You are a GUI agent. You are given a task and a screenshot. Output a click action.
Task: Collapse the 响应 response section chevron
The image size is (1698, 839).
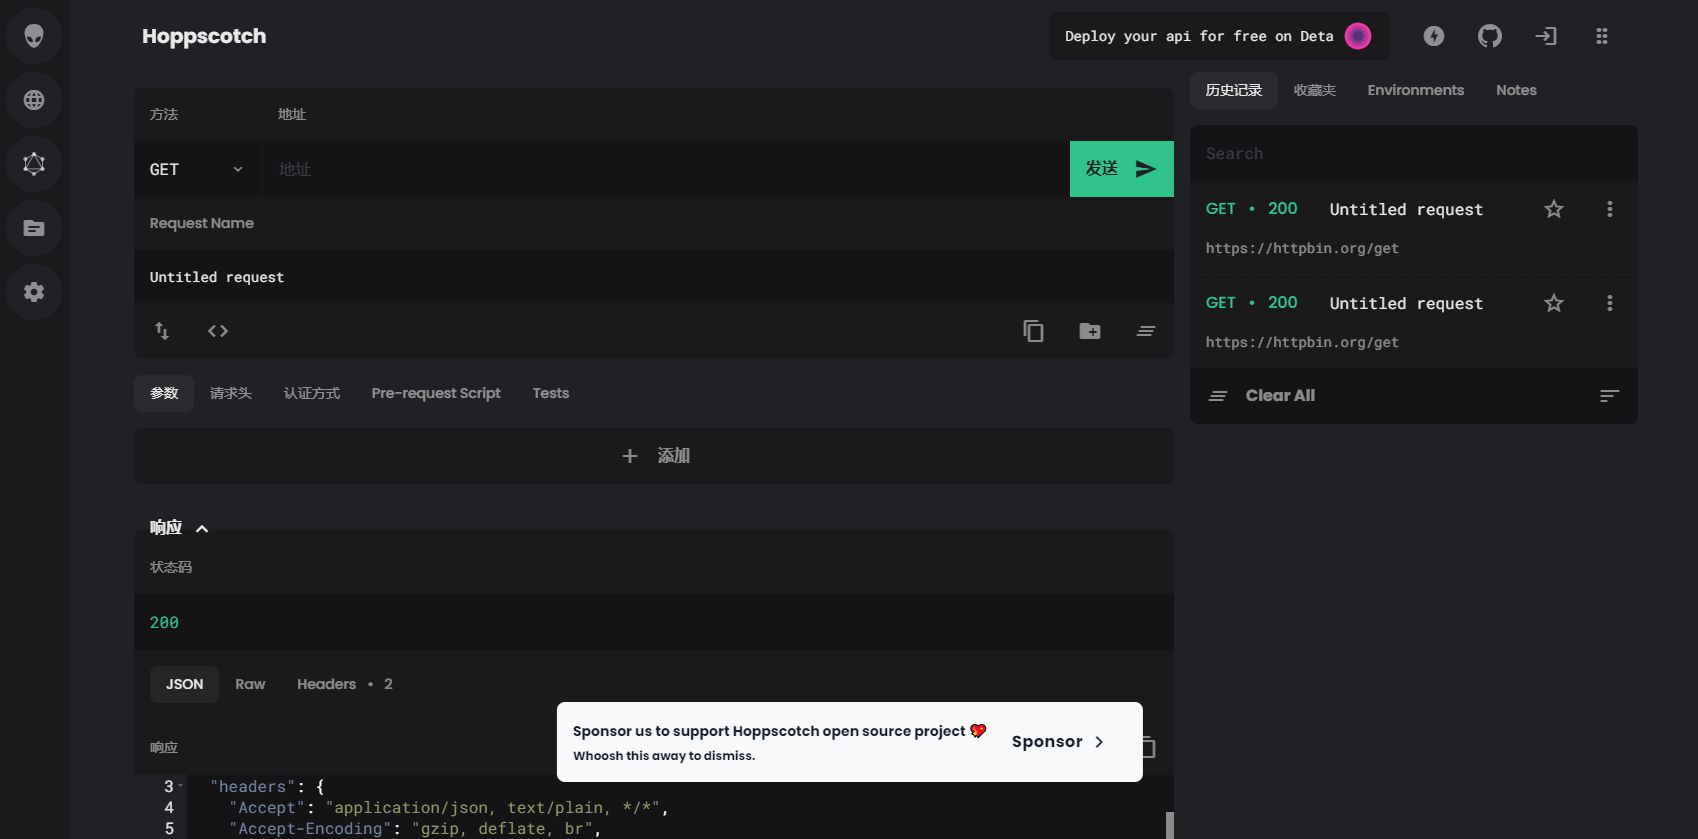[x=202, y=529]
